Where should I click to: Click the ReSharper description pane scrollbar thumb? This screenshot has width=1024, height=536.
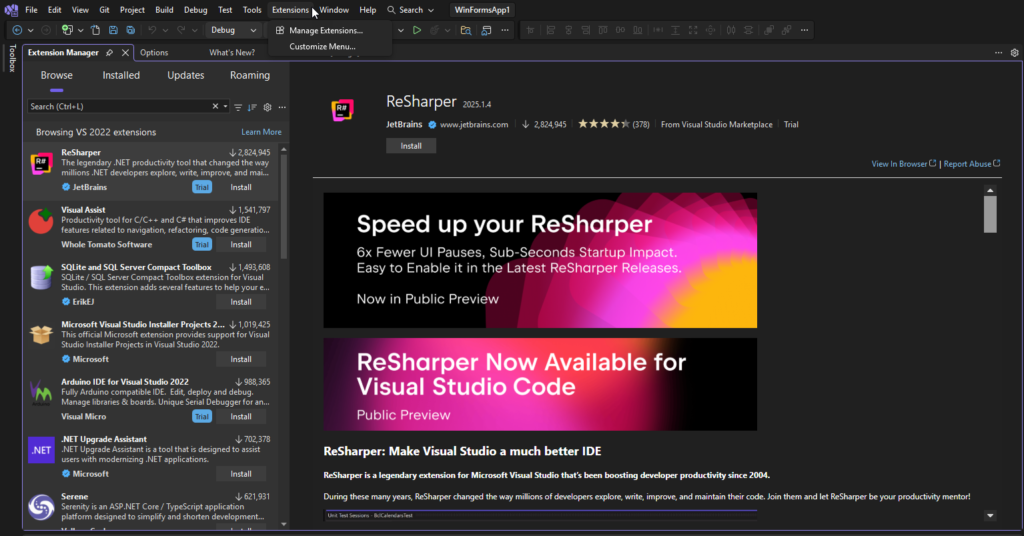(990, 214)
